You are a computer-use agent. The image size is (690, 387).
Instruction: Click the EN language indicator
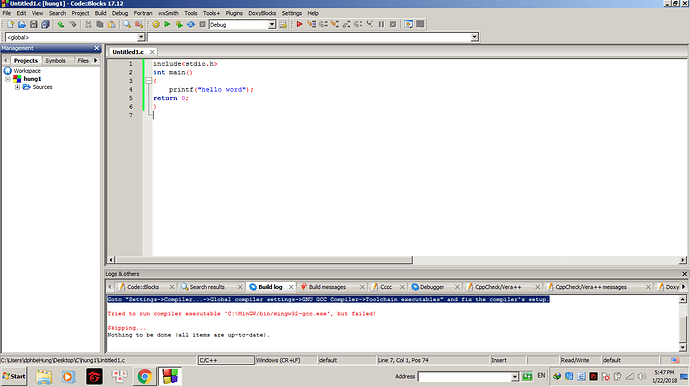[x=541, y=376]
